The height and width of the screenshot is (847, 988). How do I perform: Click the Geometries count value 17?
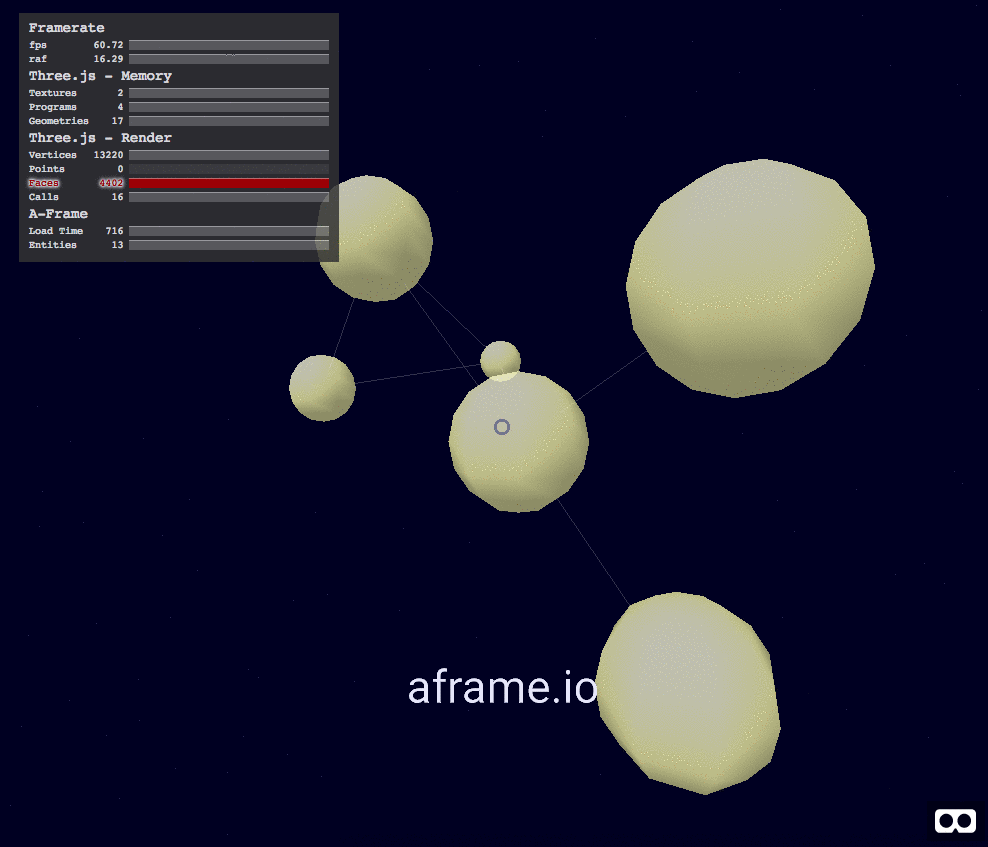click(x=117, y=121)
